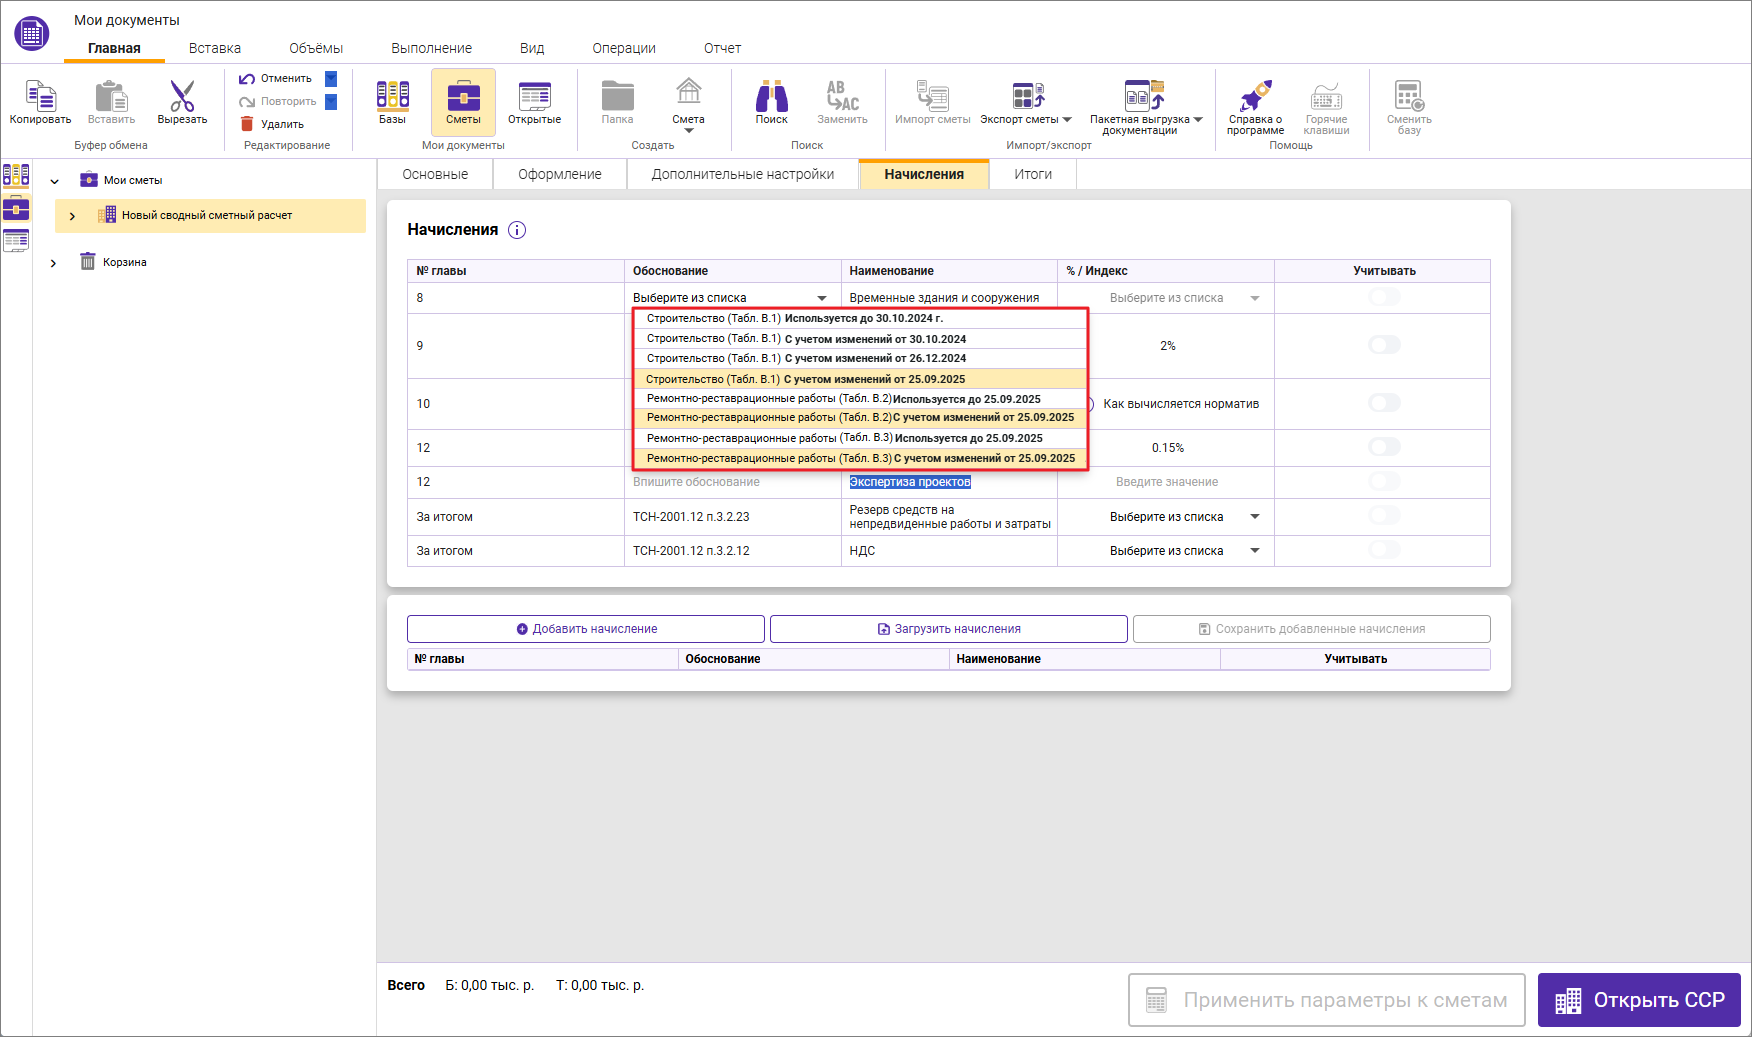Switch to the Итоги tab

pyautogui.click(x=1032, y=174)
